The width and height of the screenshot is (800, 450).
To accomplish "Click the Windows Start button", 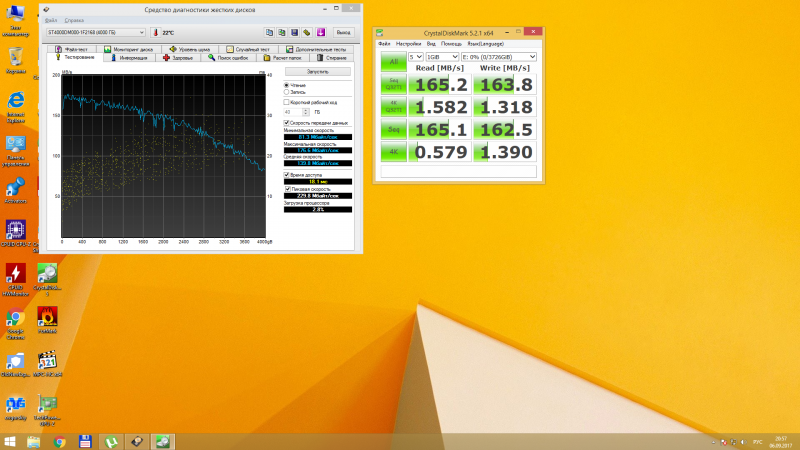I will pos(12,441).
